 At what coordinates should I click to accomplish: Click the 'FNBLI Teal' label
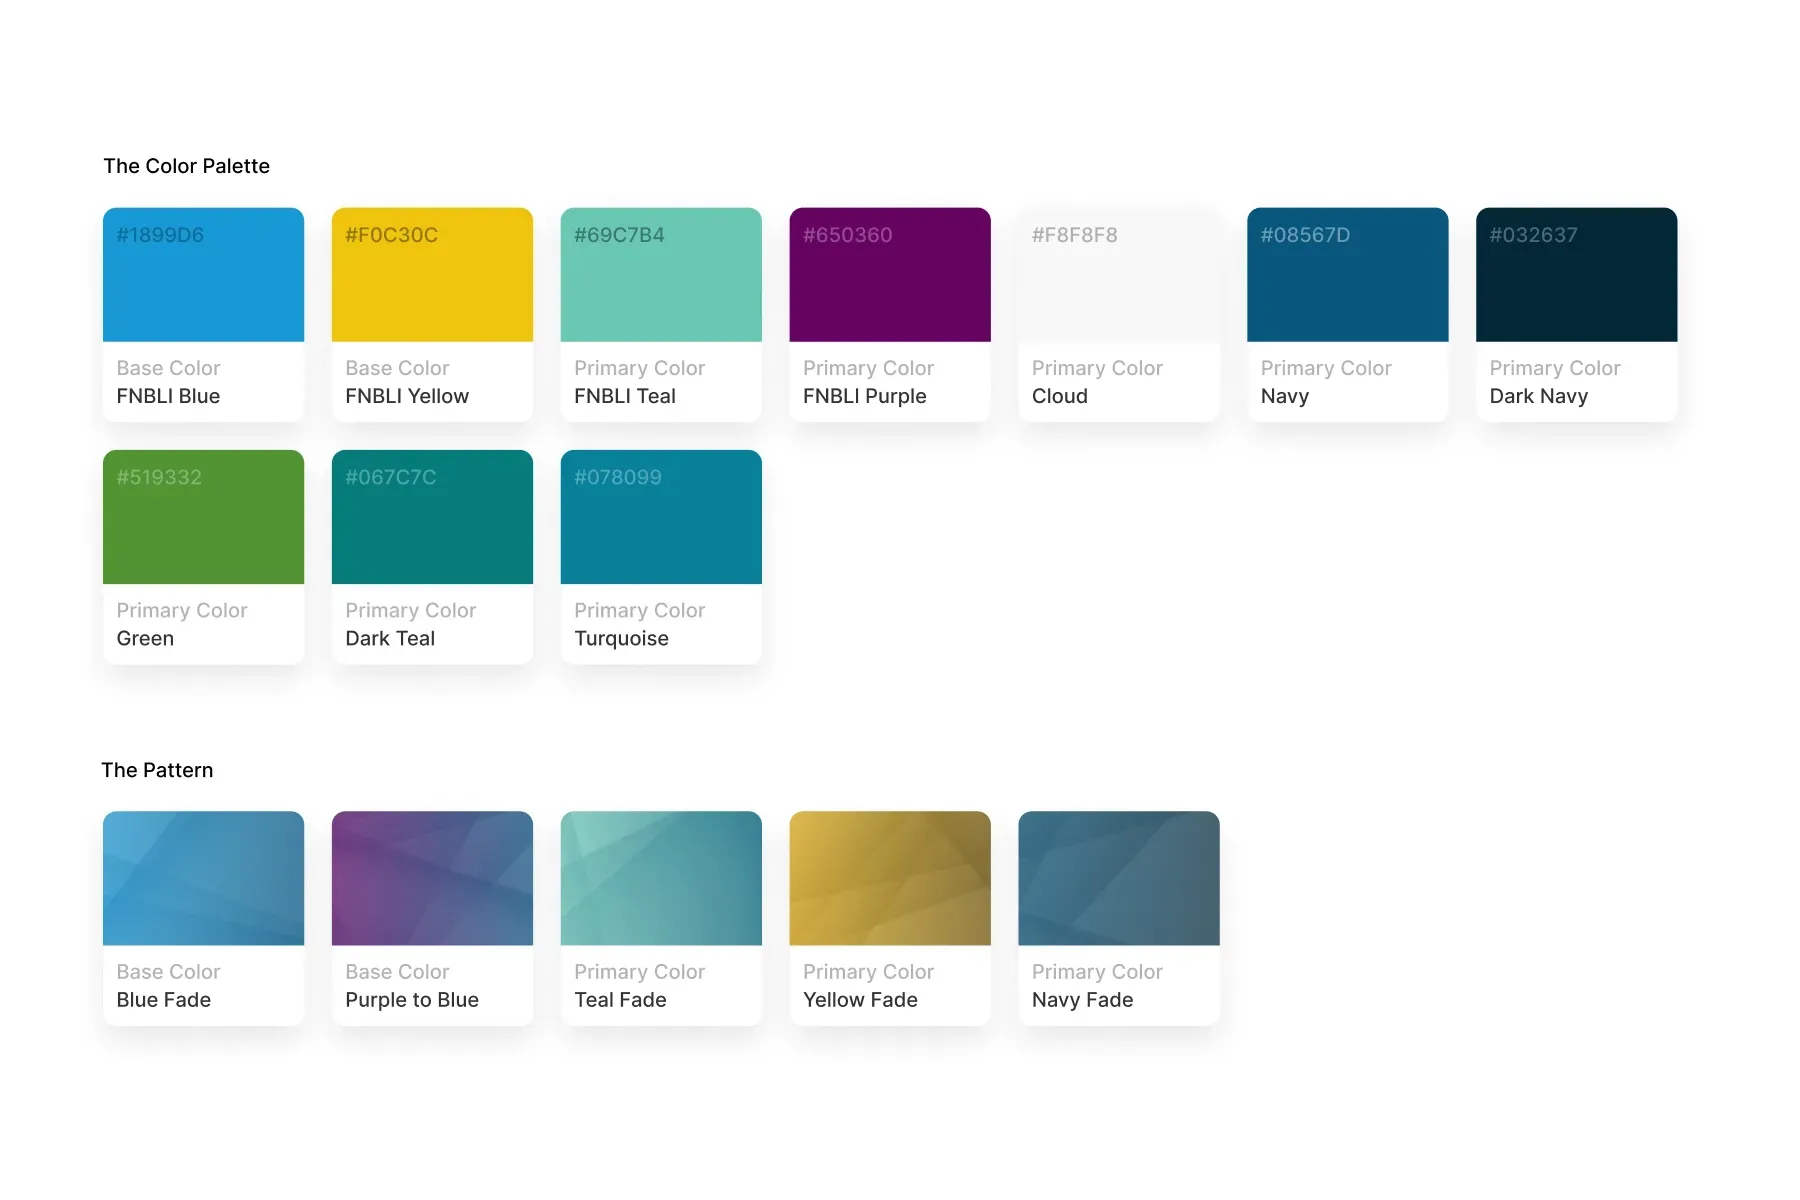(x=625, y=396)
